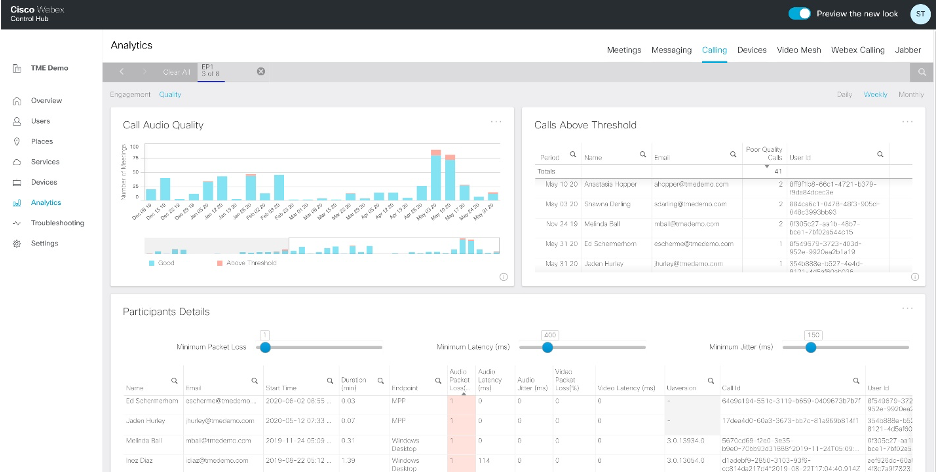
Task: Go back with the left arrow in filter bar
Action: point(121,72)
